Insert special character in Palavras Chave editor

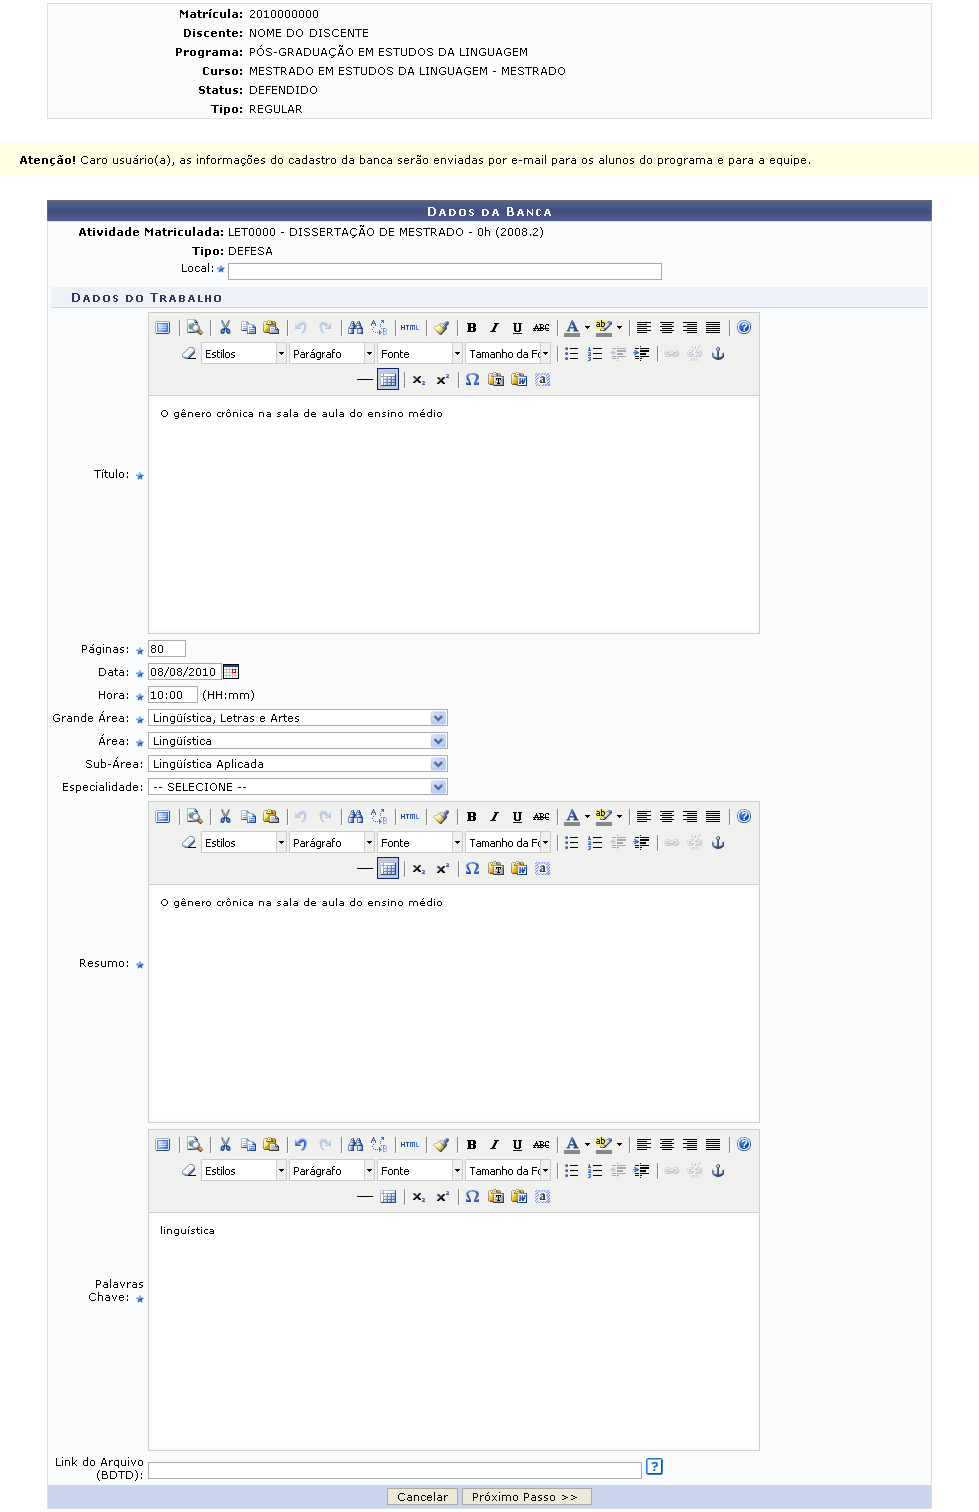472,1197
